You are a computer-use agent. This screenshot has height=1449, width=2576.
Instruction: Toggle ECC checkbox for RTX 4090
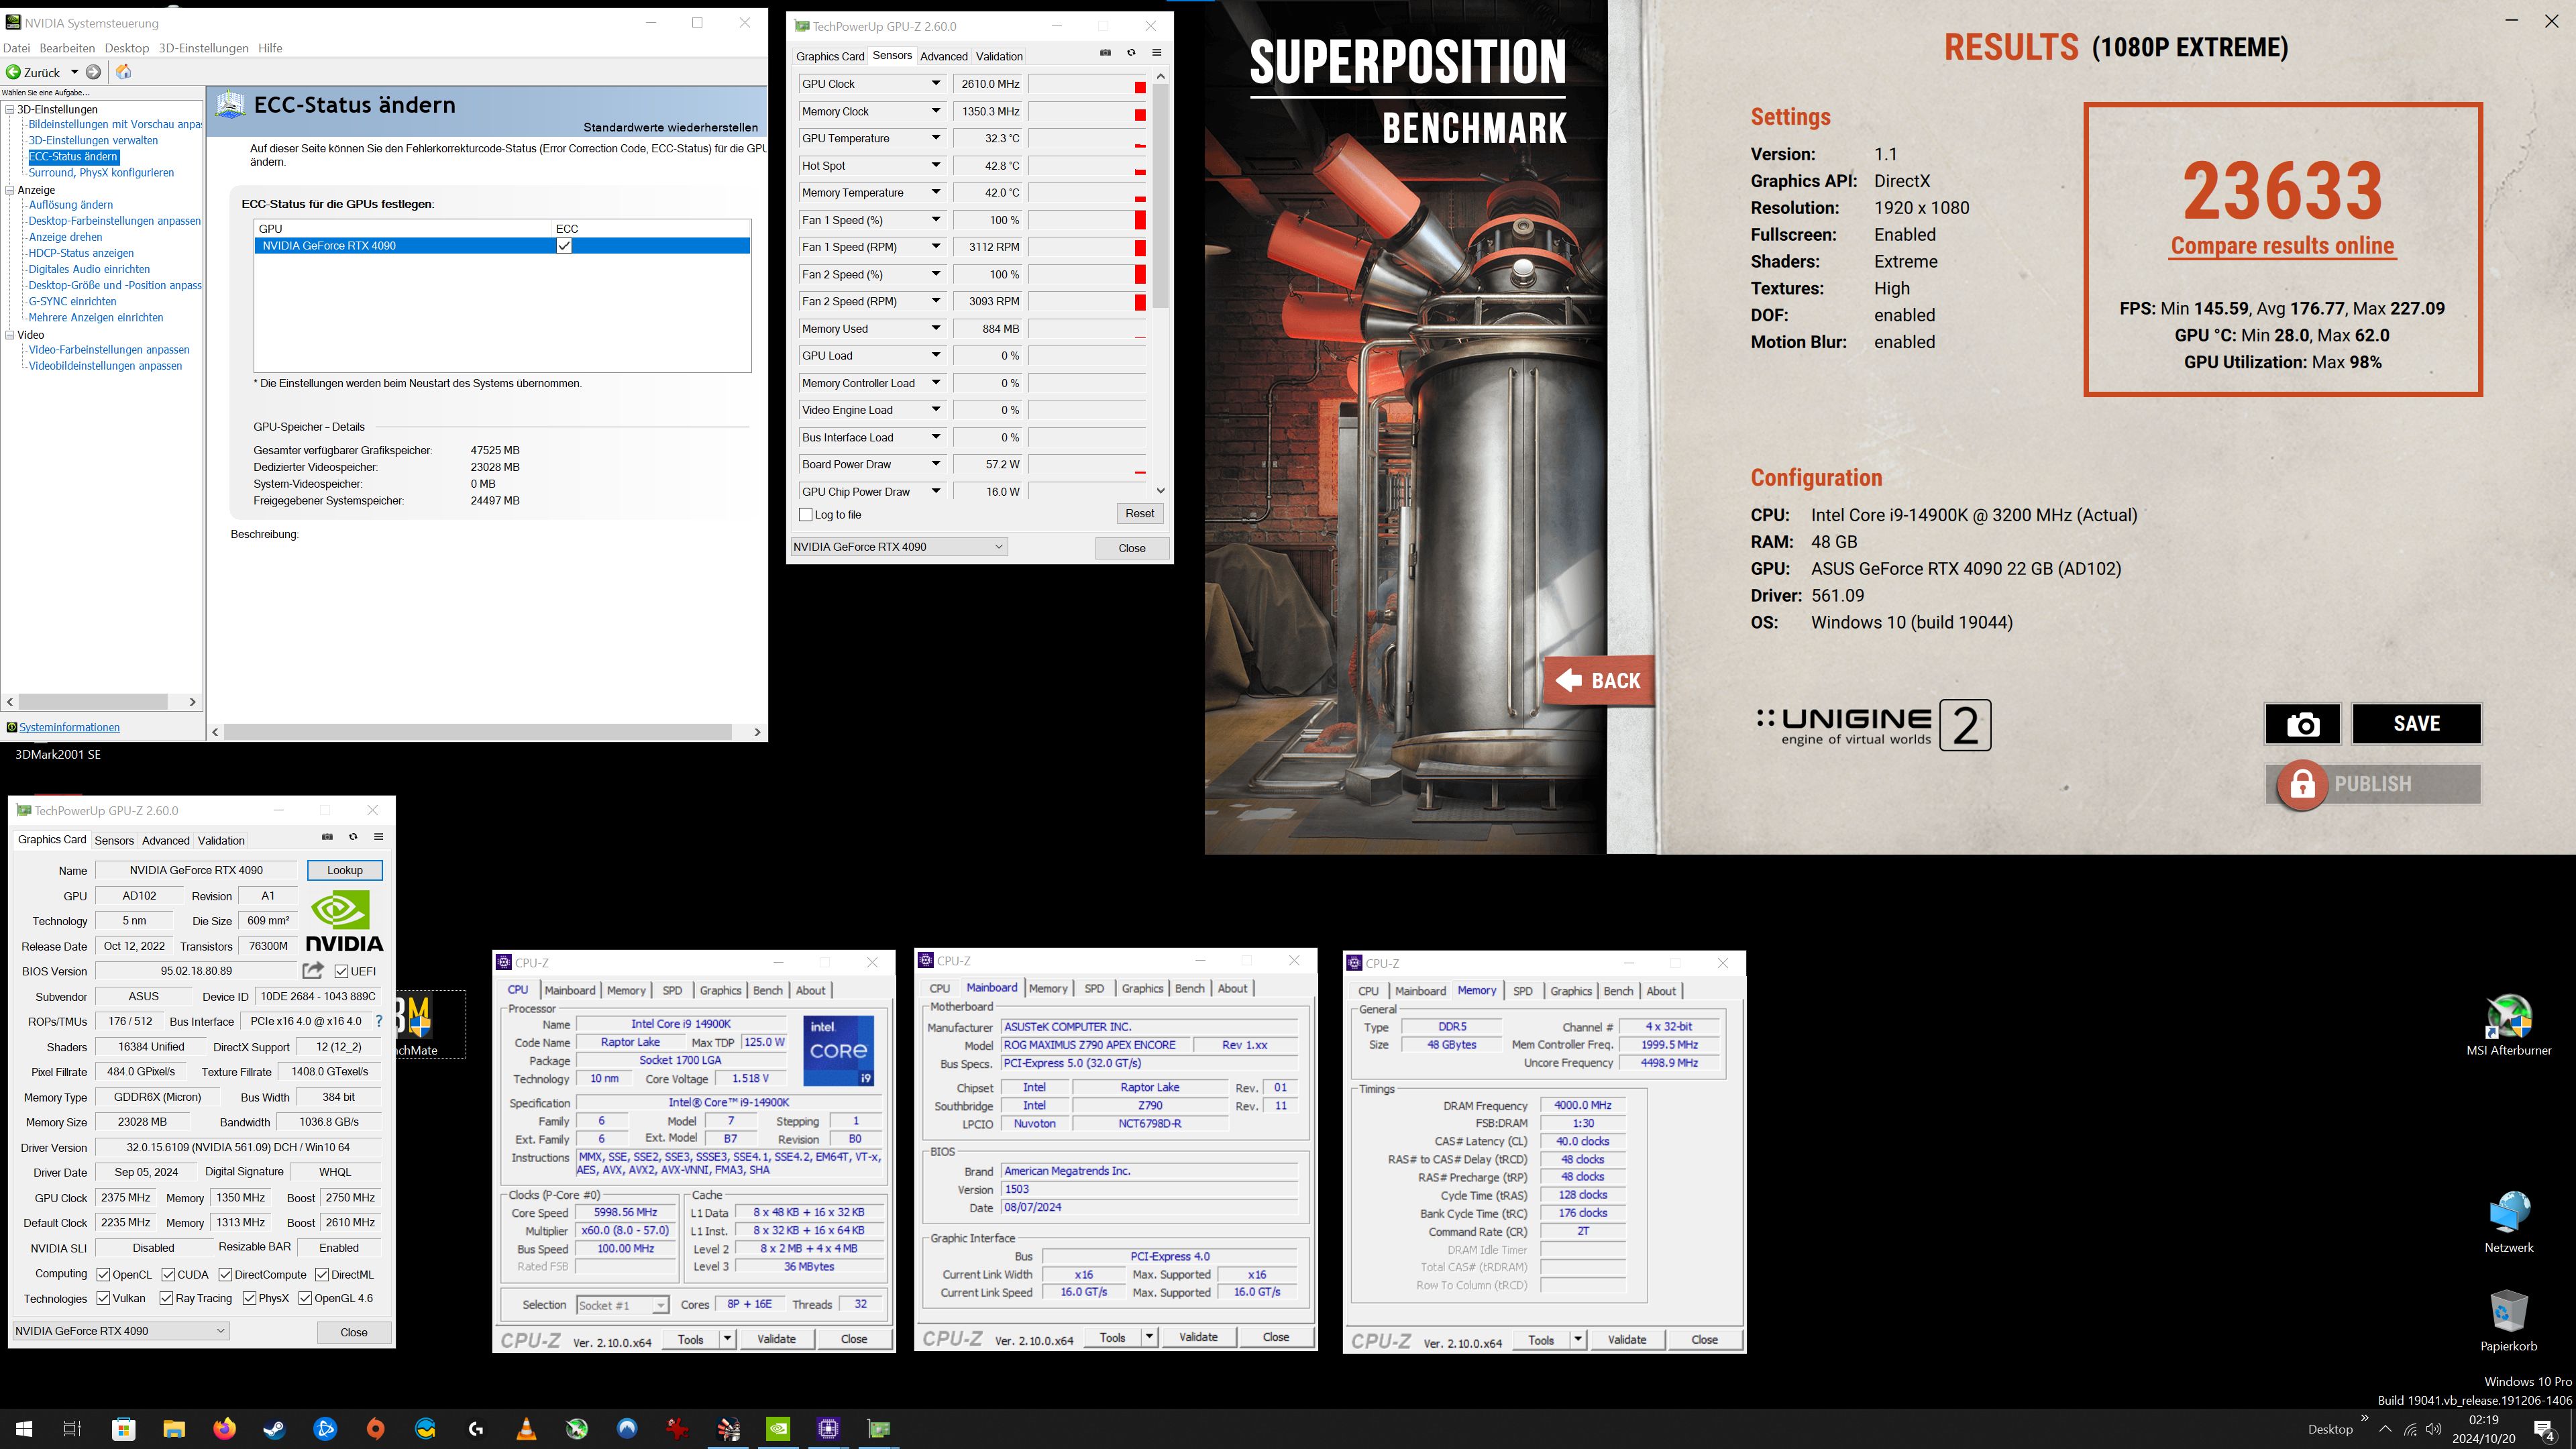coord(564,245)
